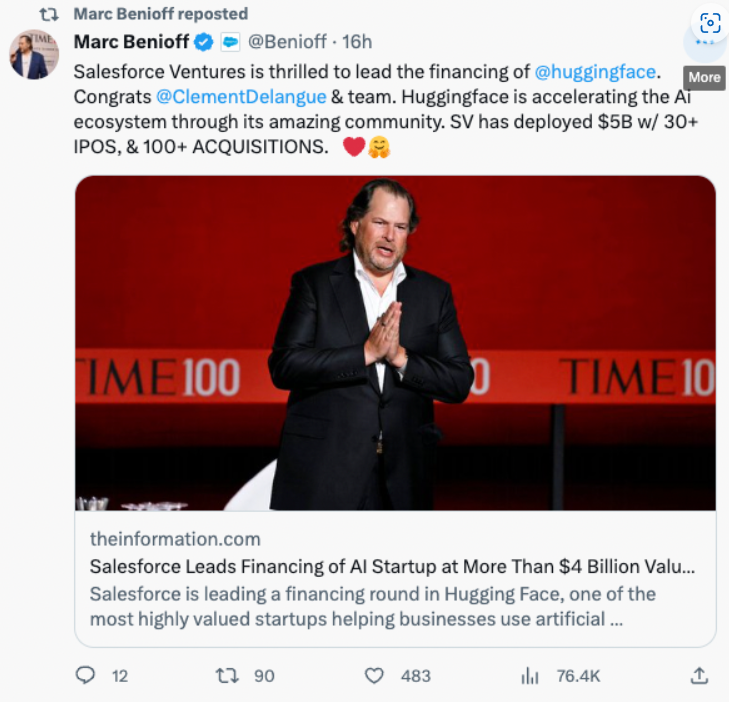Click the reply speech bubble icon

point(85,675)
